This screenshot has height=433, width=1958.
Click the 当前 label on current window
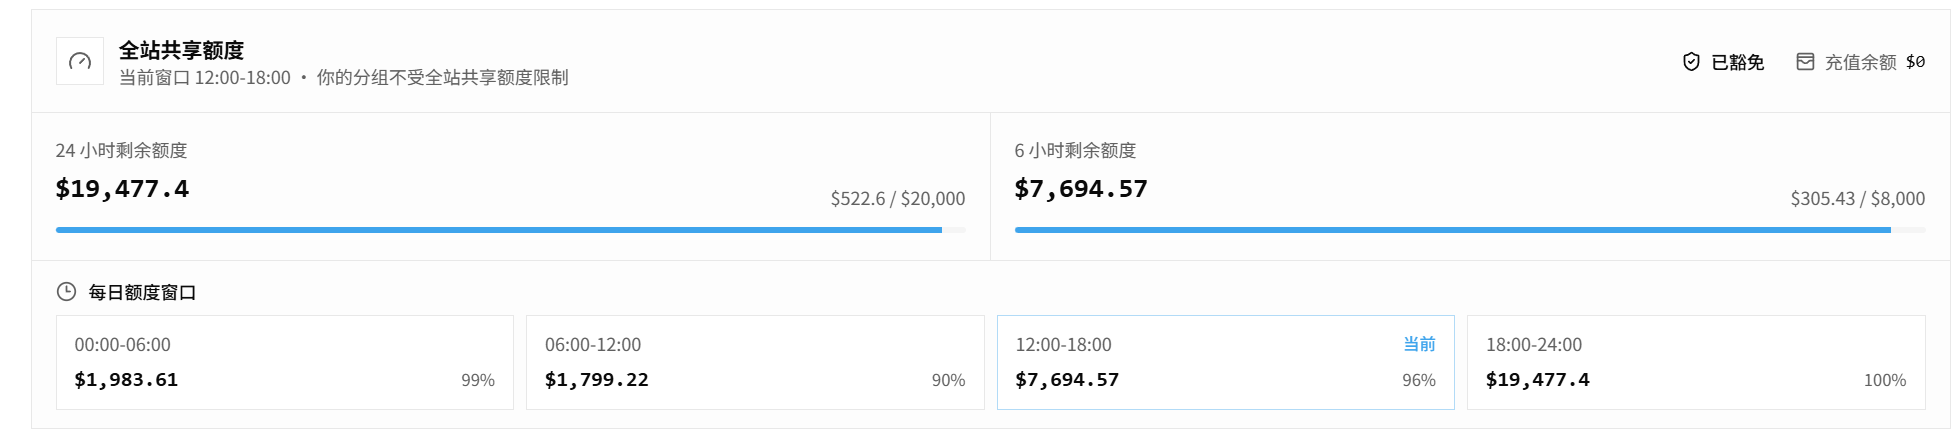point(1419,344)
